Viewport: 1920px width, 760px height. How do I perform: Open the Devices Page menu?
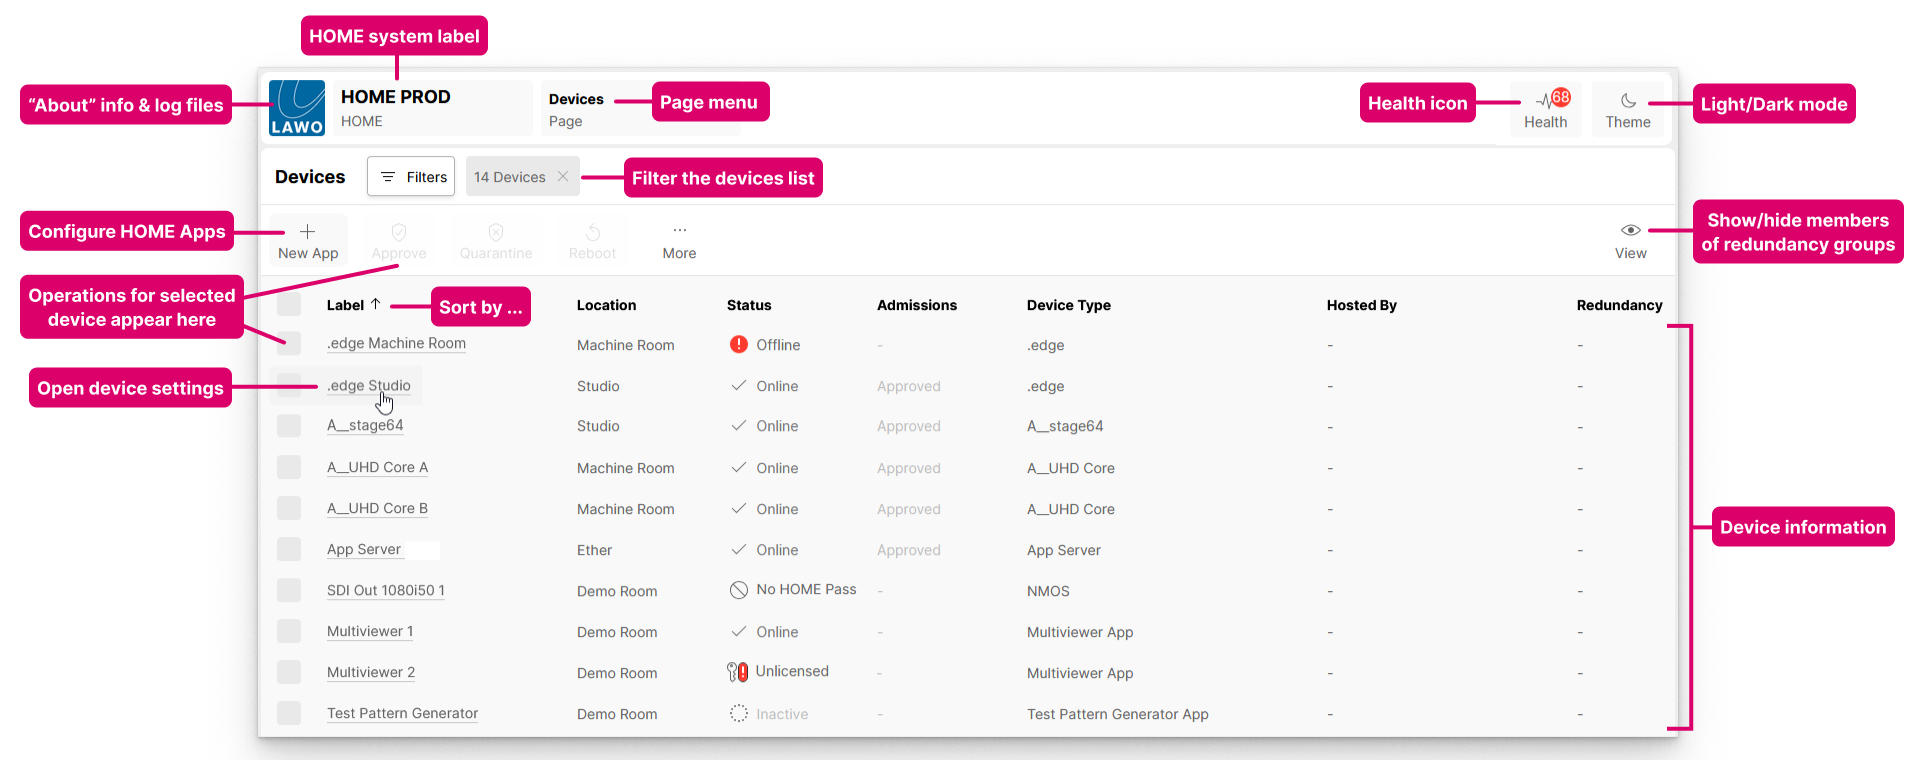click(x=577, y=109)
